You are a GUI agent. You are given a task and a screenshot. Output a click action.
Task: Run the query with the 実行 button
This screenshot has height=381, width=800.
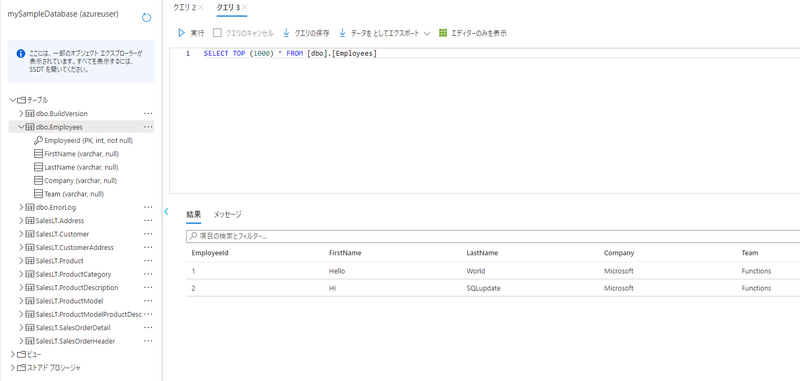[x=191, y=33]
